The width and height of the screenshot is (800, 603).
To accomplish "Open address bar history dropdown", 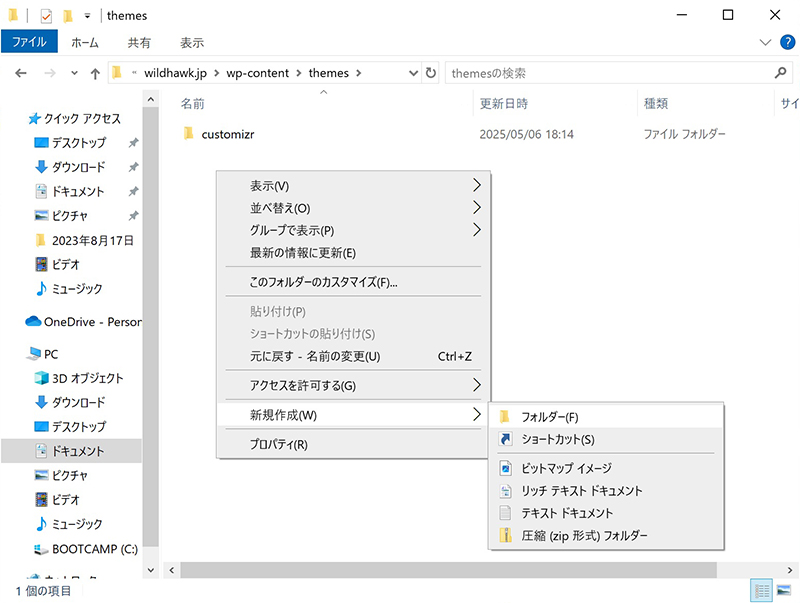I will (x=414, y=73).
